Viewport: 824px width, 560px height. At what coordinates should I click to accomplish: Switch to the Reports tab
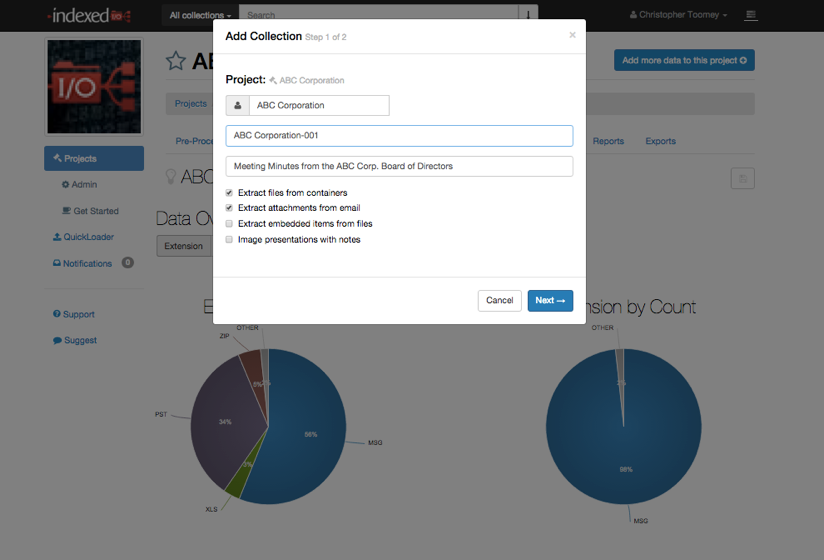point(608,141)
